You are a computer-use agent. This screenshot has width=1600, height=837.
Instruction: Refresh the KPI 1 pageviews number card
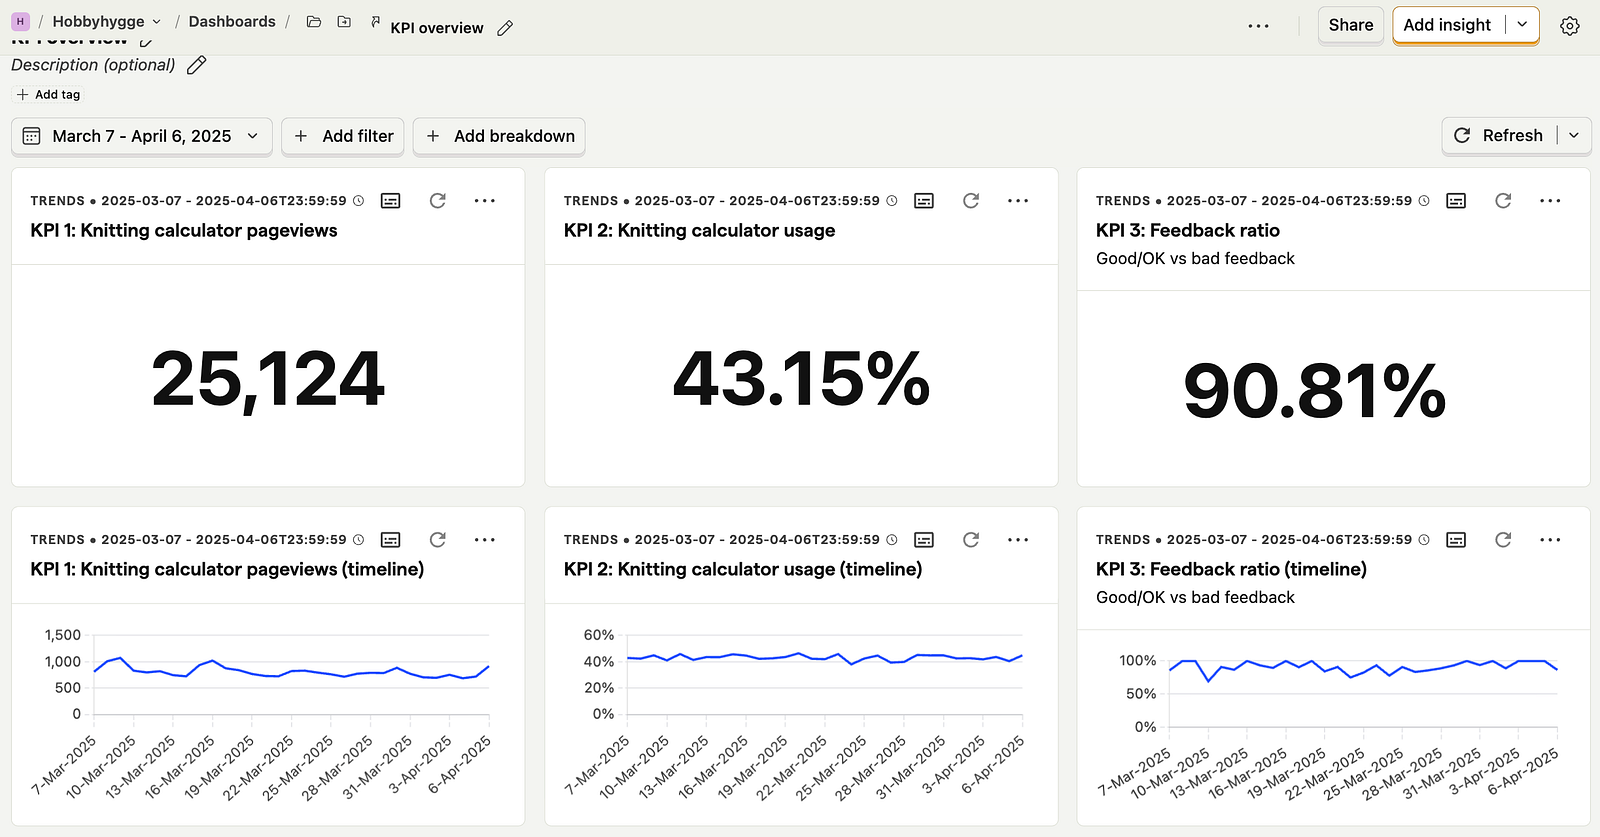[438, 201]
